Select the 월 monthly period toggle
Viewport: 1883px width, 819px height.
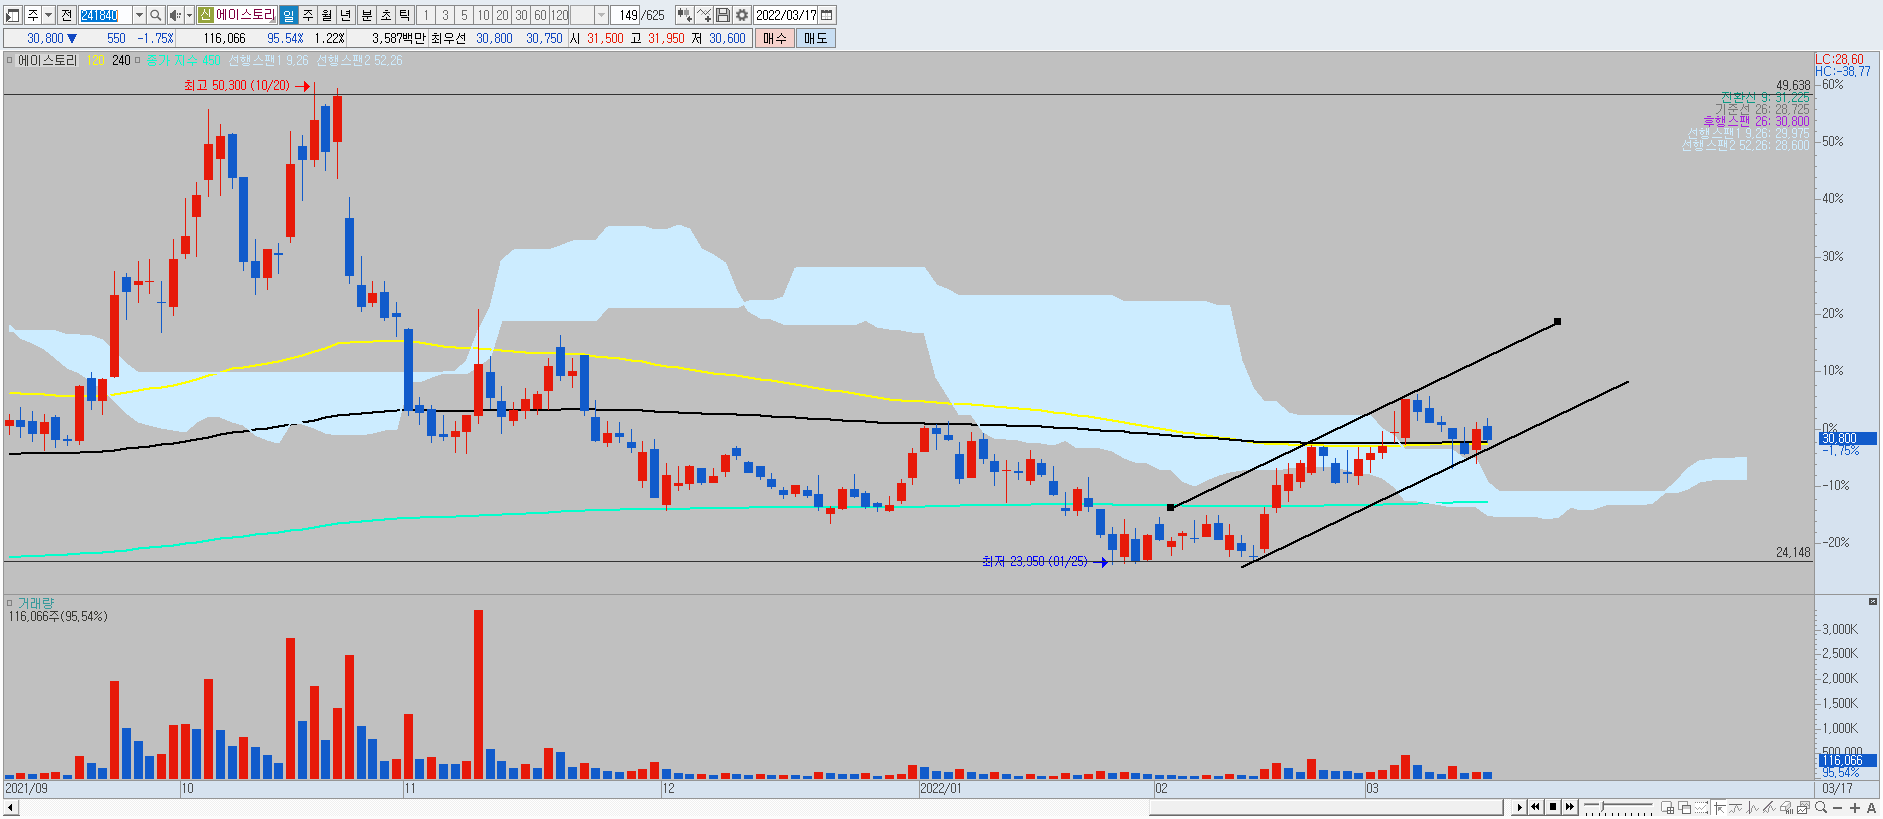(x=327, y=15)
